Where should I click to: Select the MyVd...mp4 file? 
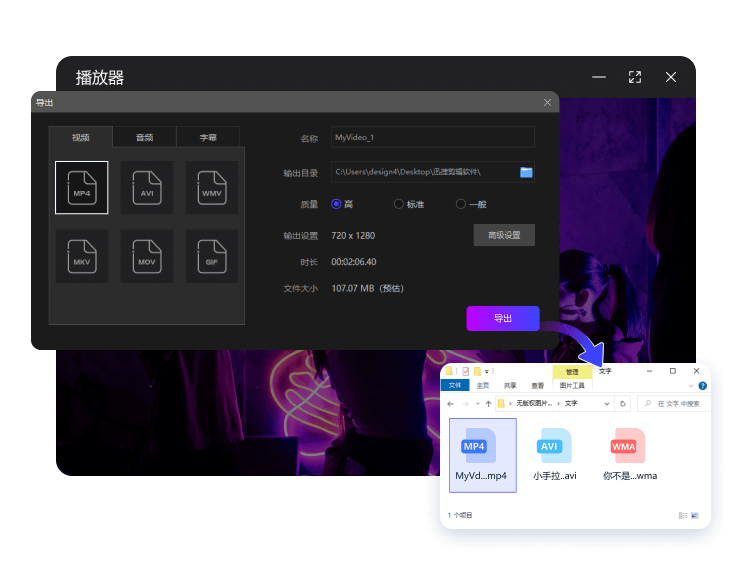483,455
